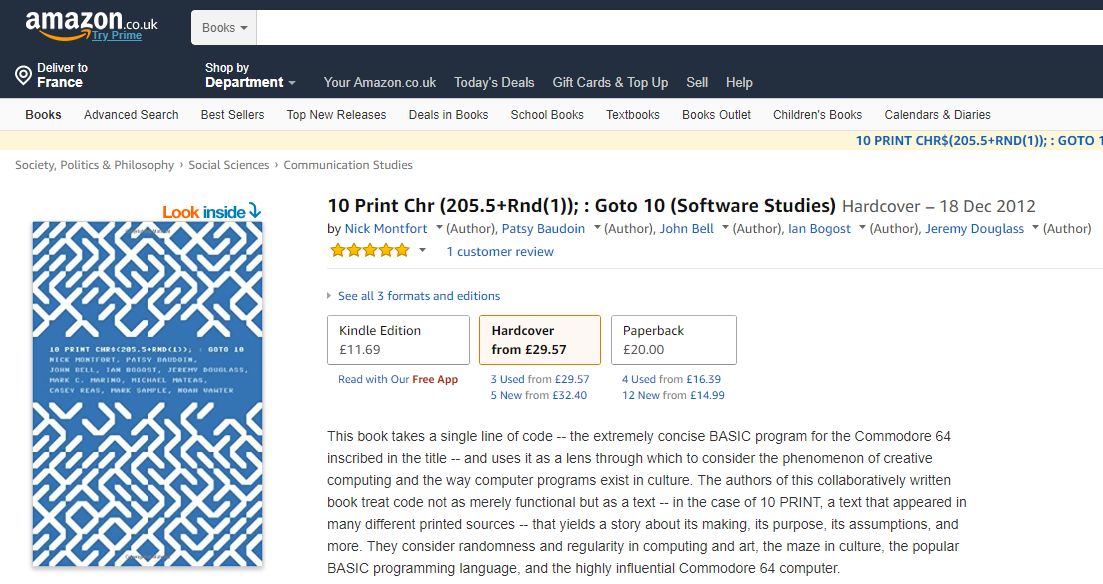Viewport: 1103px width, 584px height.
Task: Open Society, Politics & Philosophy breadcrumb
Action: 94,165
